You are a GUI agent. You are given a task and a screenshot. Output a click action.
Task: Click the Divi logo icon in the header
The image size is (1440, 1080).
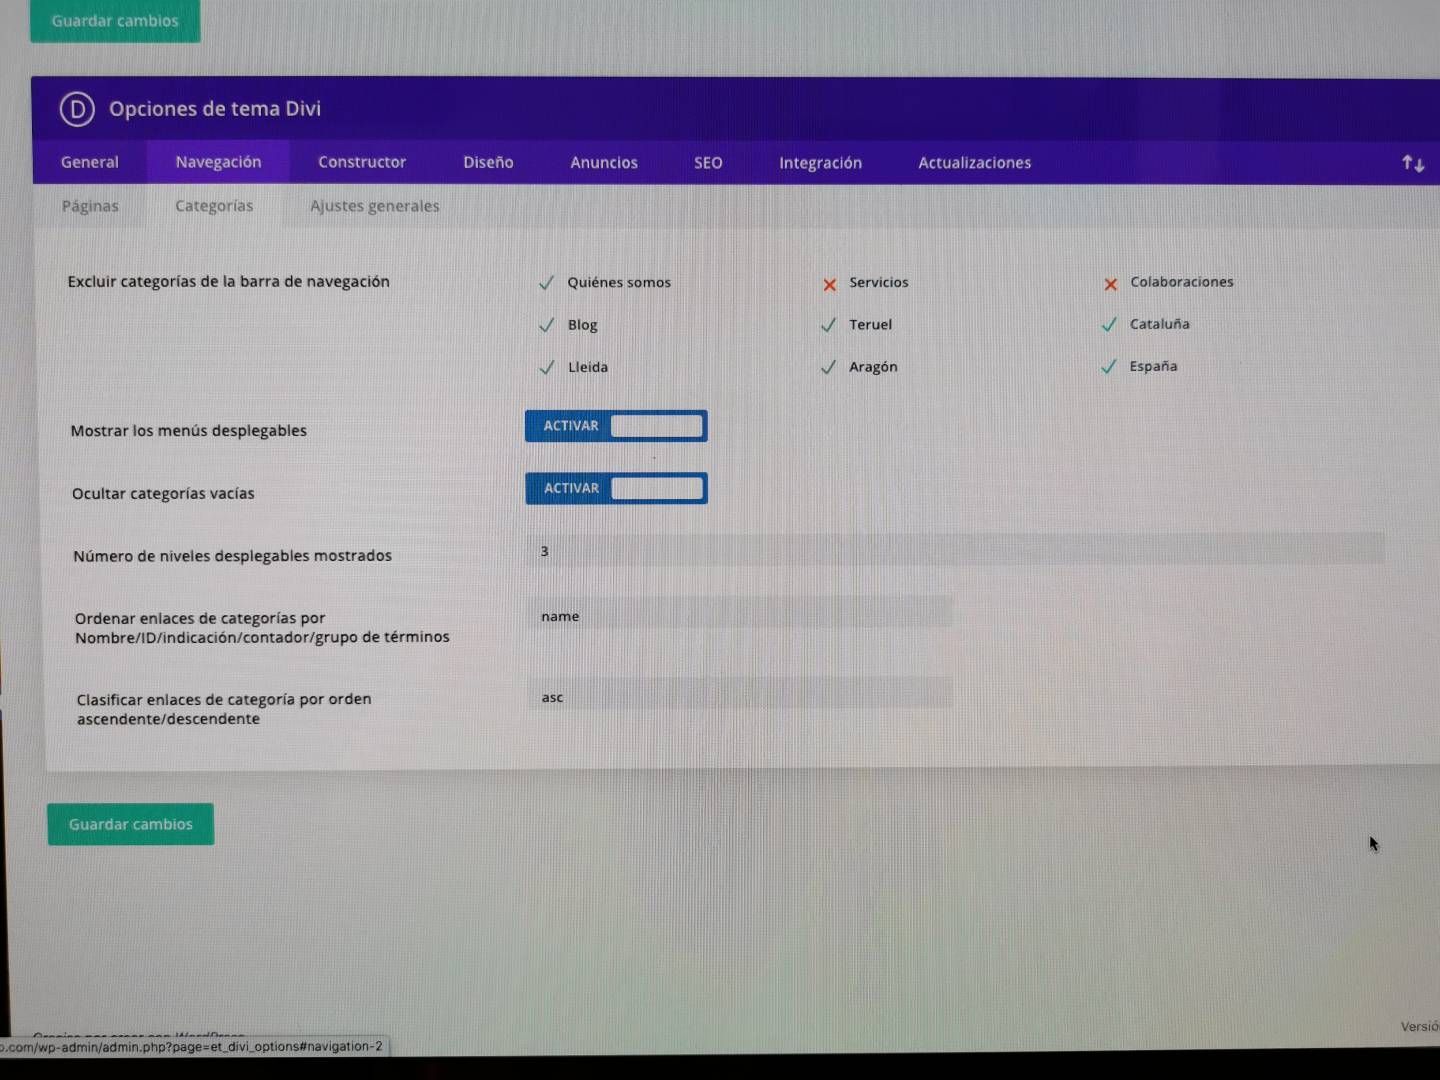tap(77, 109)
